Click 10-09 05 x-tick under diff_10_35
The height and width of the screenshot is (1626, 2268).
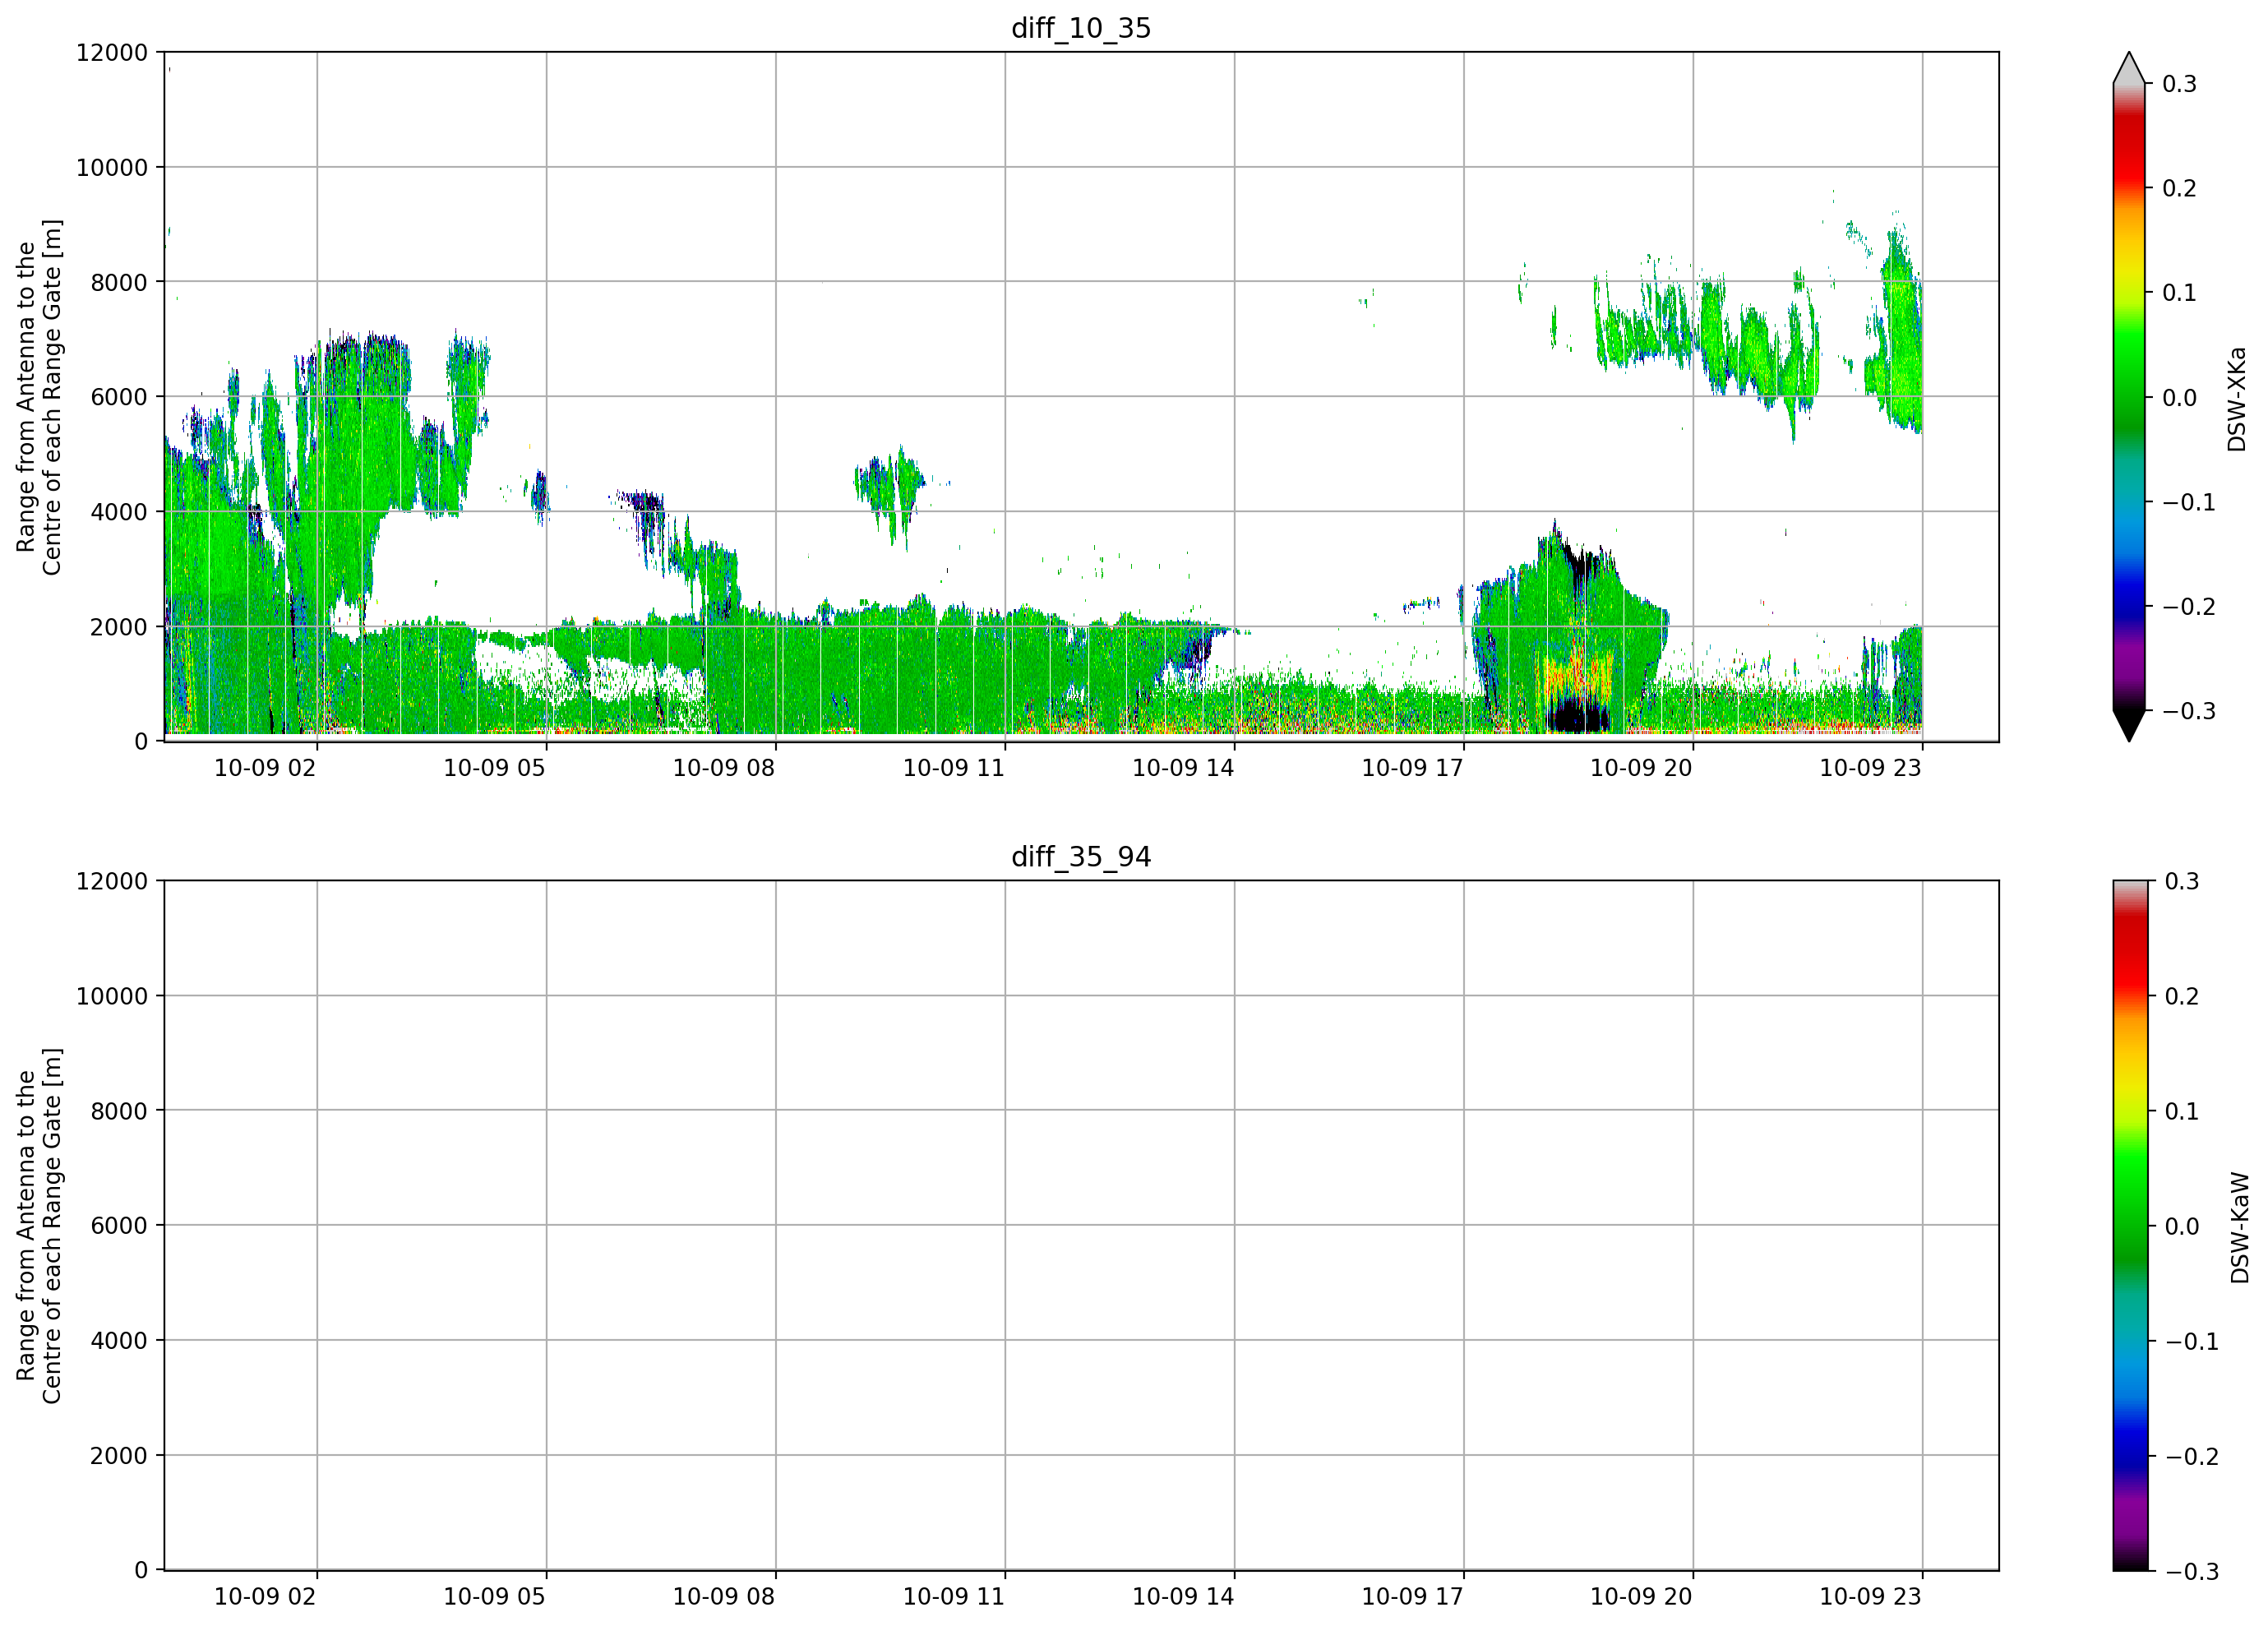494,768
